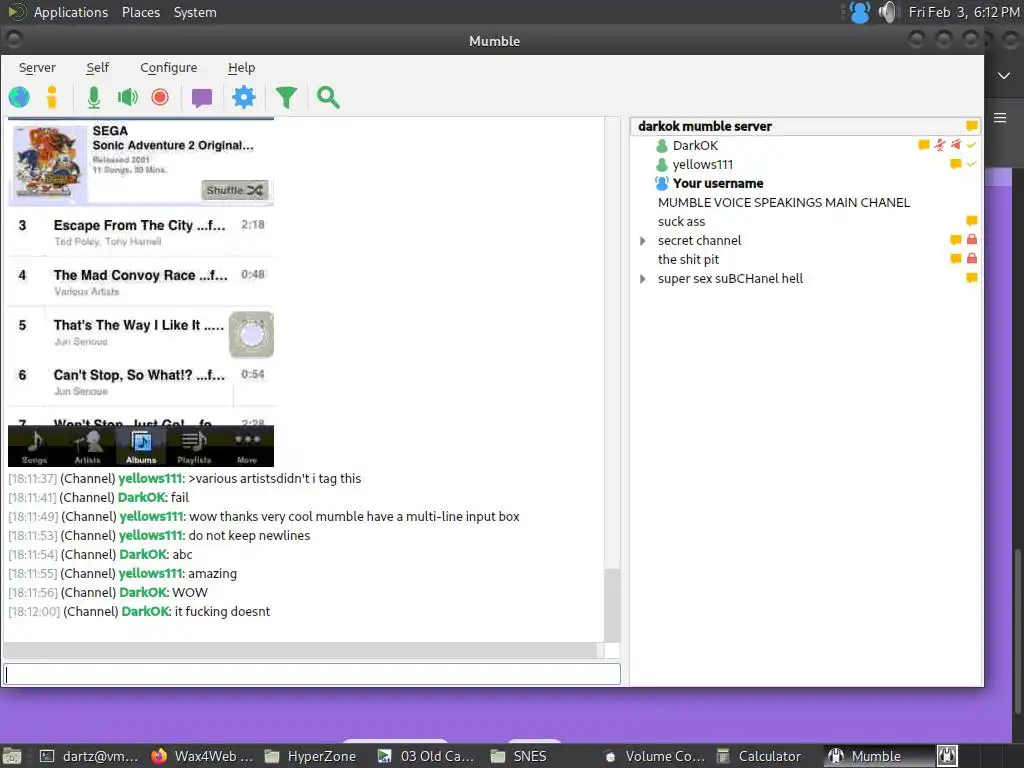Select user DarkOK in channel tree
The image size is (1024, 768).
click(x=695, y=146)
